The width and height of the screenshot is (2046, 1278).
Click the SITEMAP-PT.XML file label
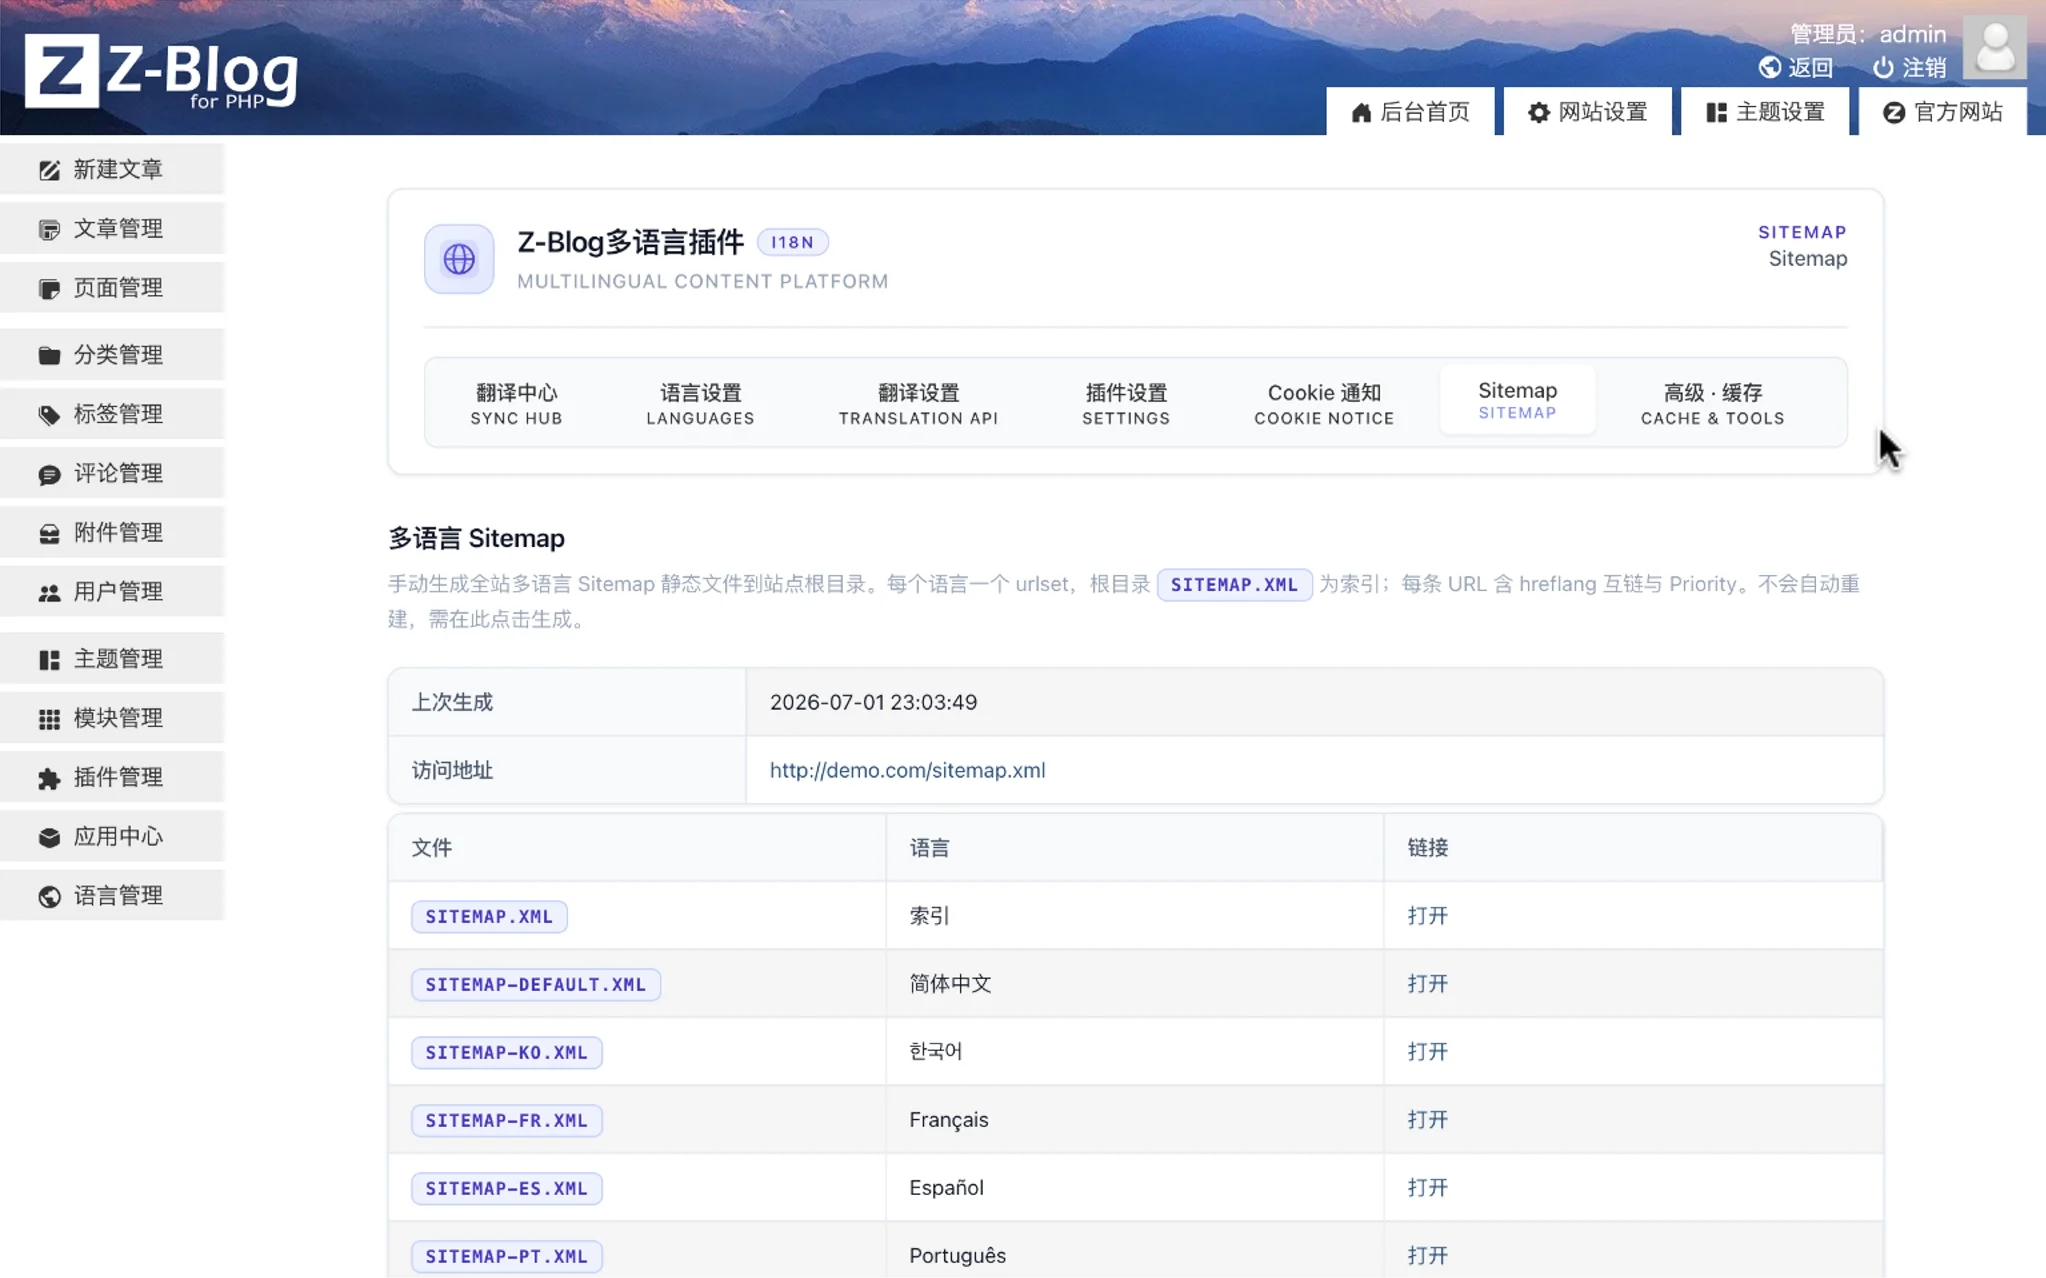[506, 1257]
